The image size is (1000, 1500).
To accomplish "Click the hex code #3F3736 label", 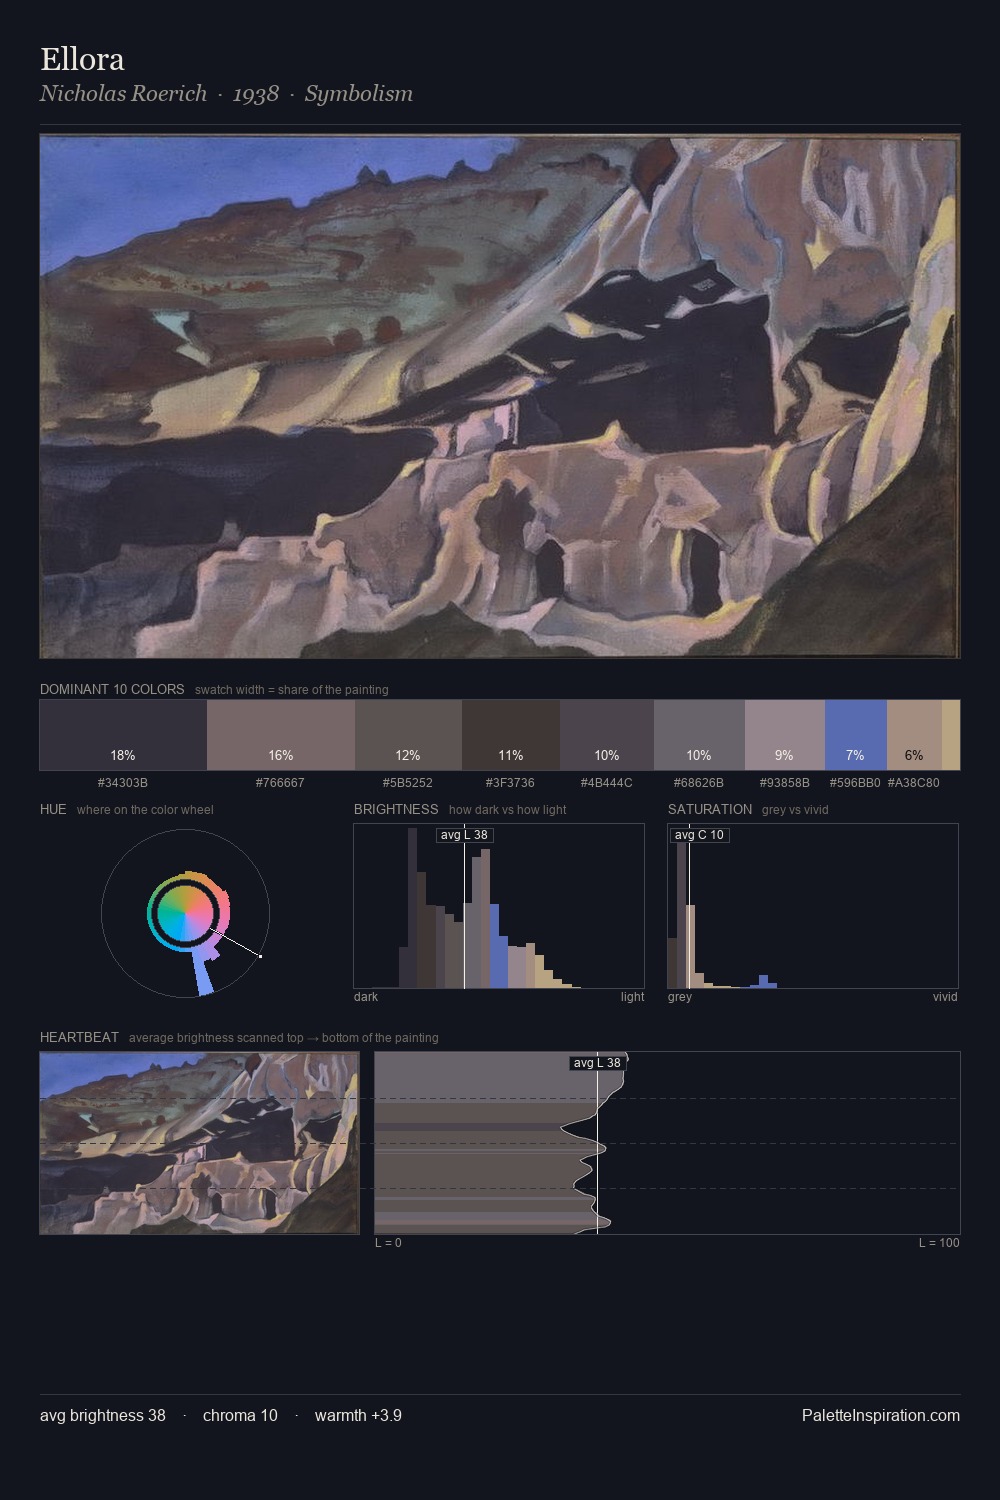I will coord(510,783).
